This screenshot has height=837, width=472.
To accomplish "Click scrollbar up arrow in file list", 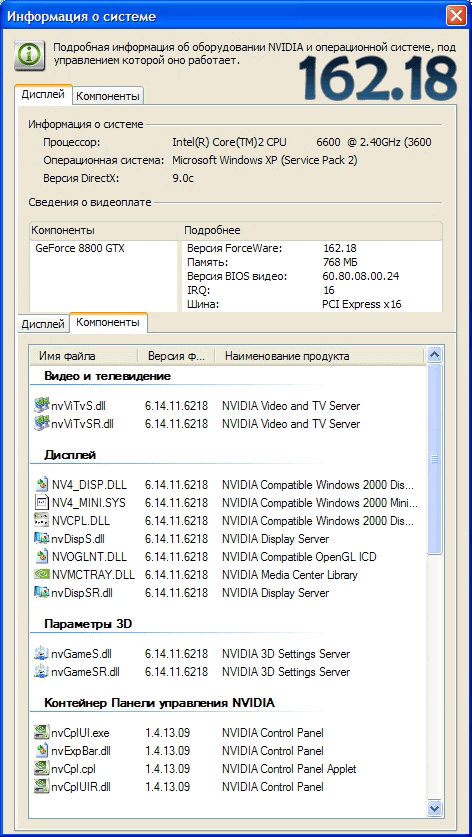I will coord(435,355).
